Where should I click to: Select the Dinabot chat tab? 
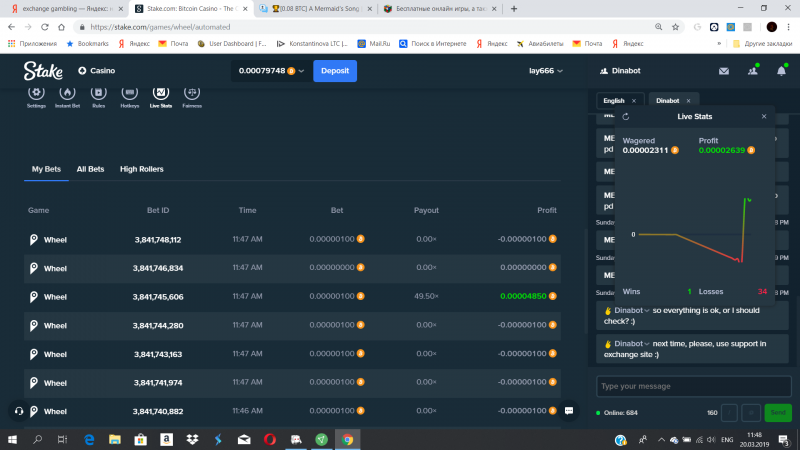coord(667,101)
